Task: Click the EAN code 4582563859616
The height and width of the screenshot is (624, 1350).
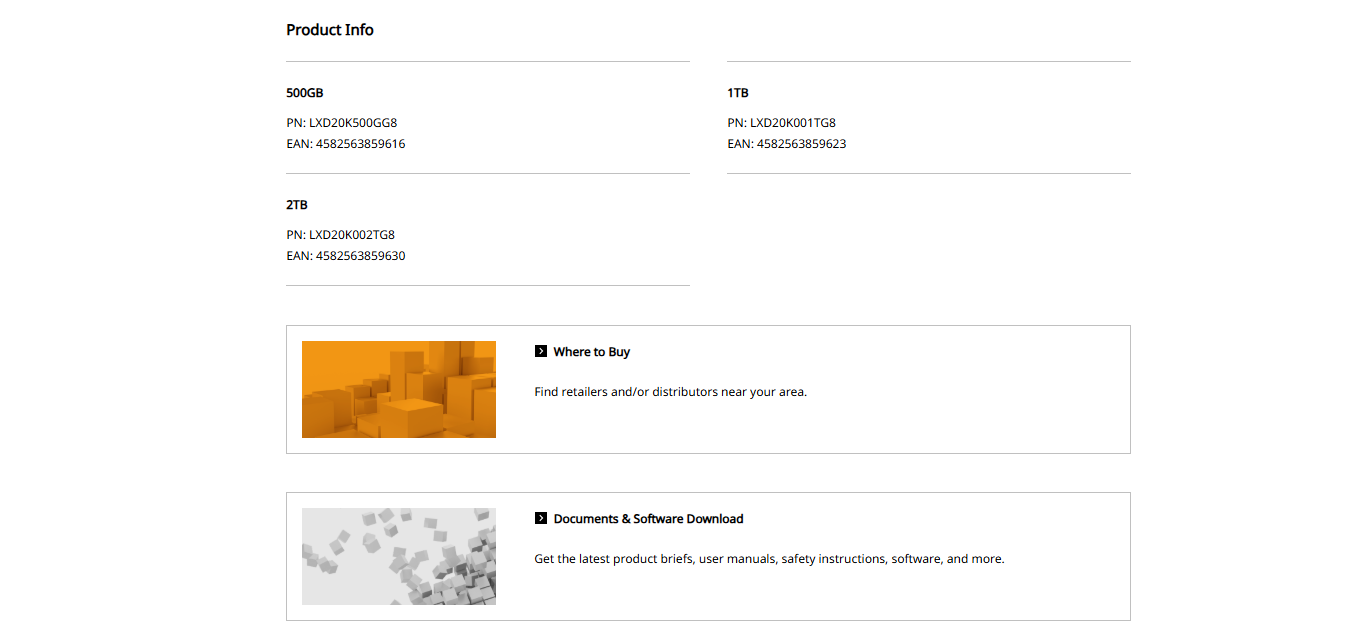Action: pyautogui.click(x=360, y=144)
